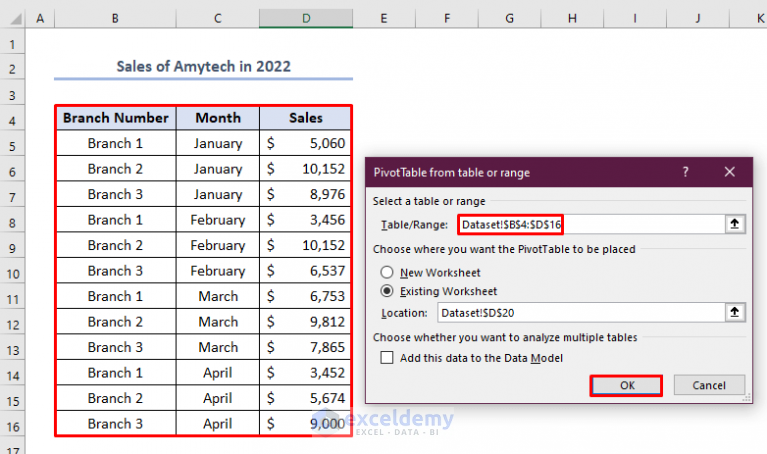Click the 'Branch Number' header cell
Image resolution: width=767 pixels, height=454 pixels.
pyautogui.click(x=116, y=118)
